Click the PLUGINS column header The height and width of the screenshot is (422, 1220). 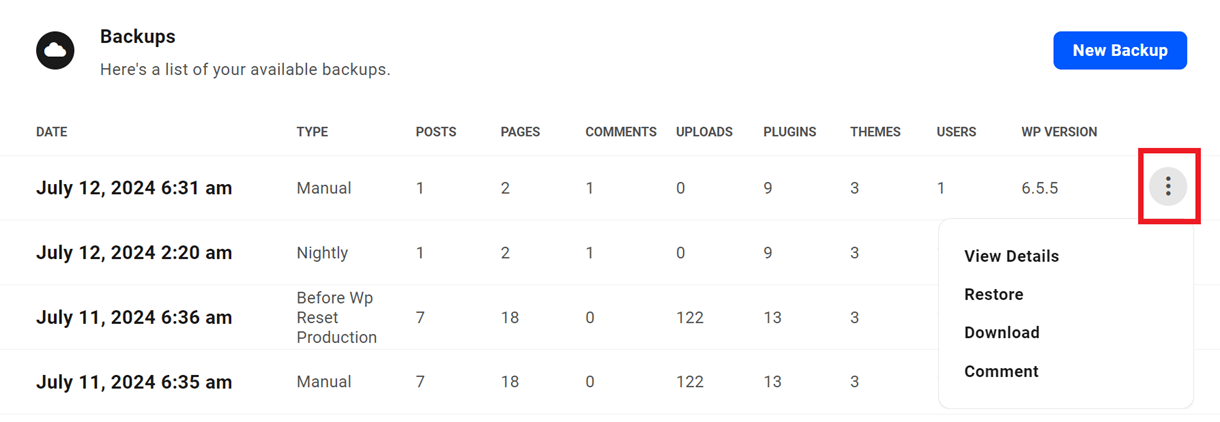[x=790, y=132]
